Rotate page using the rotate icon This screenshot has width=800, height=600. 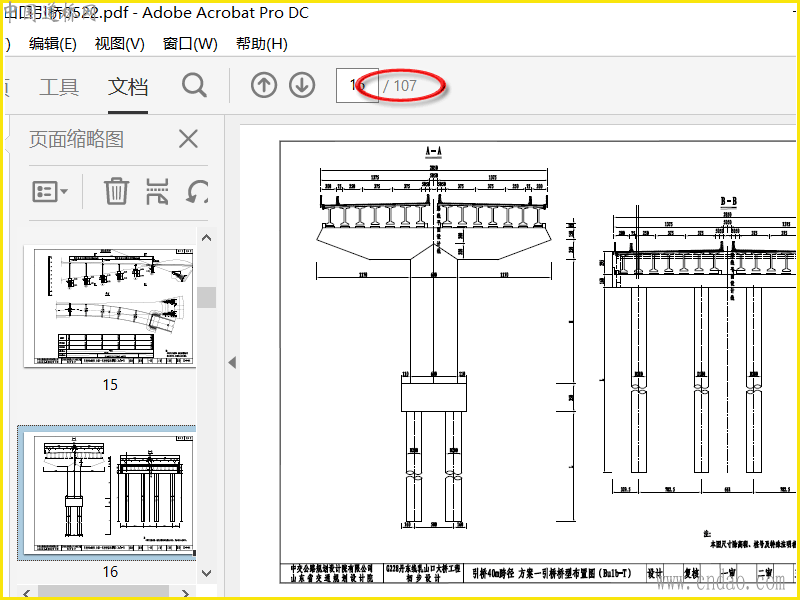pyautogui.click(x=197, y=192)
